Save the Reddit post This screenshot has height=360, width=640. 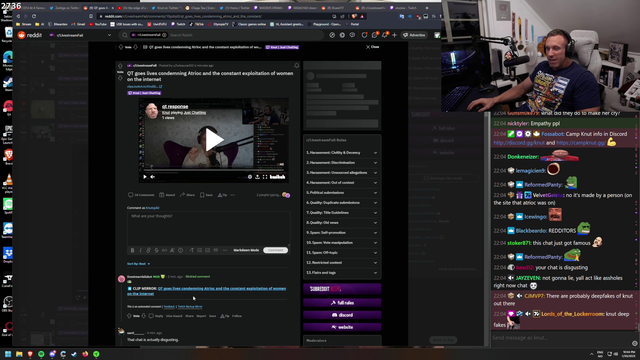point(206,195)
